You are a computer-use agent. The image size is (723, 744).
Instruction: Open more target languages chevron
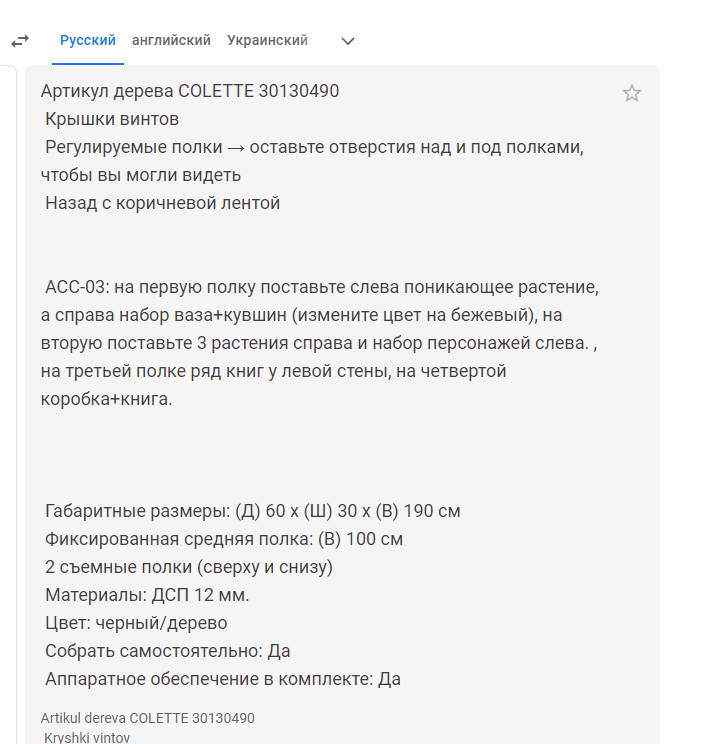pyautogui.click(x=348, y=41)
